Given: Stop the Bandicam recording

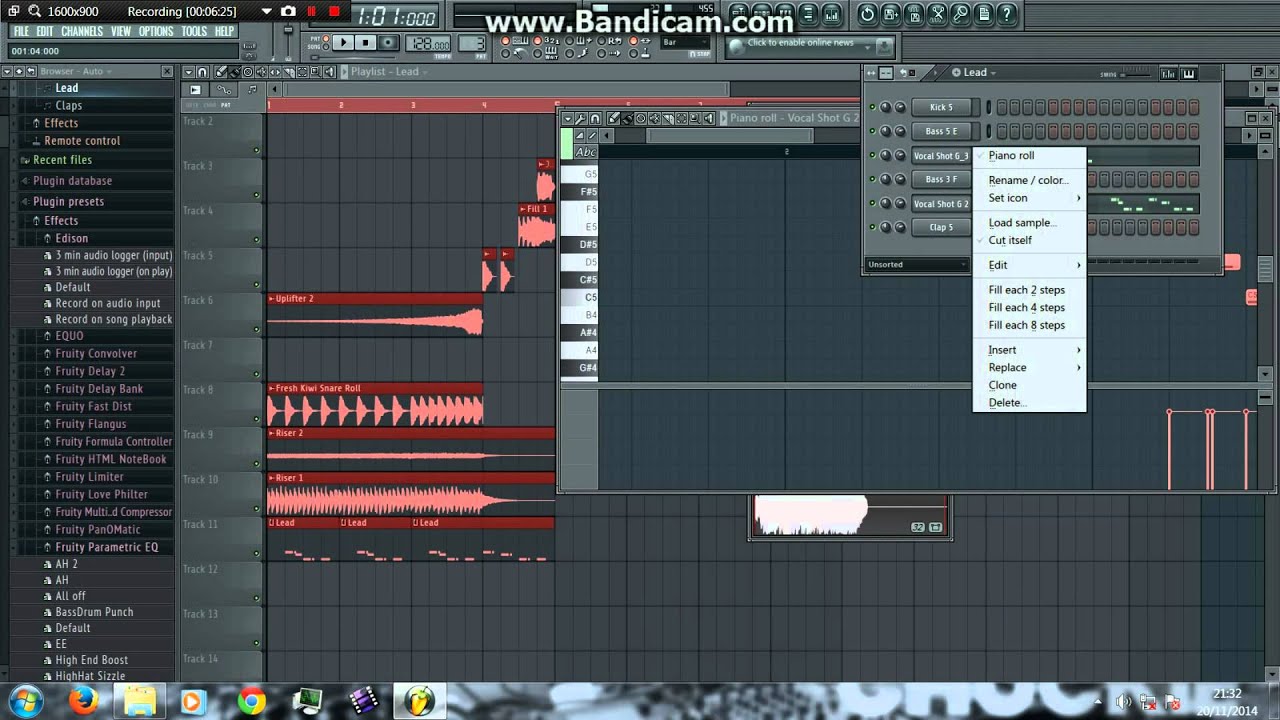Looking at the screenshot, I should coord(334,11).
